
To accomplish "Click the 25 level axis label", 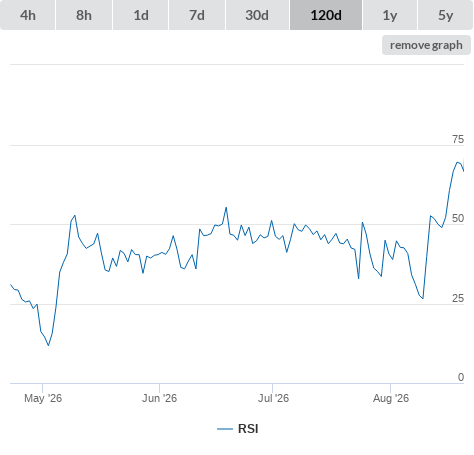I will coord(458,298).
